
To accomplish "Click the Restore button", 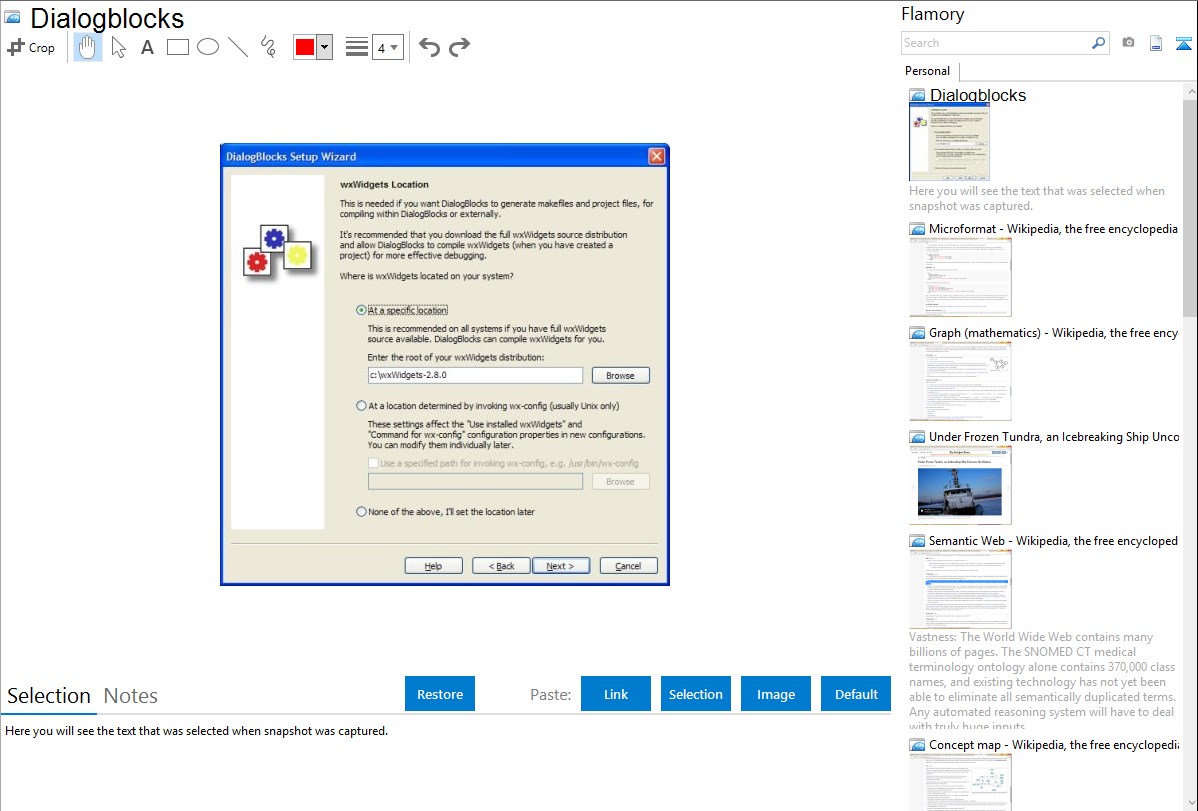I will point(440,694).
